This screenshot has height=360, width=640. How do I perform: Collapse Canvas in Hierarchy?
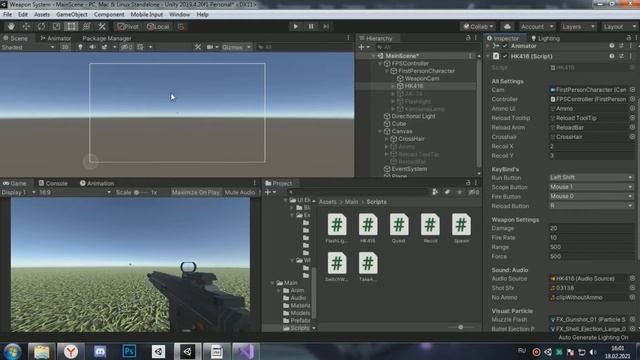pos(380,131)
